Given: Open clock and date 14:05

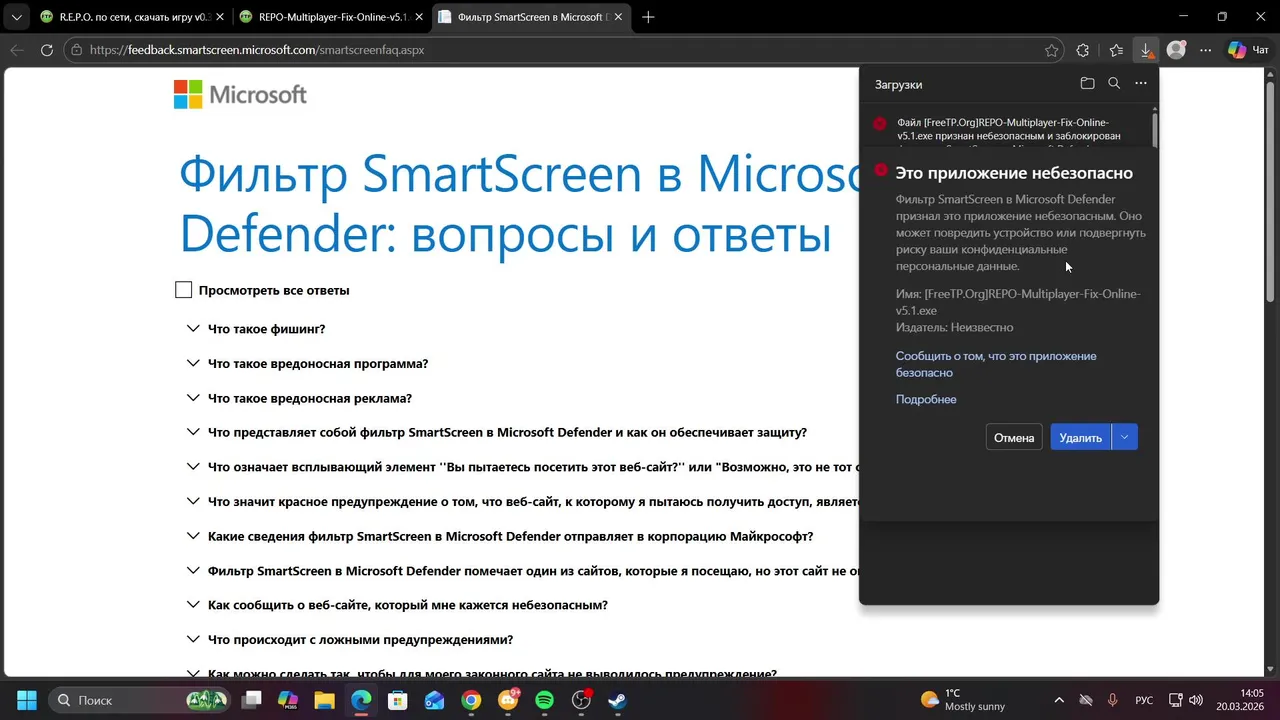Looking at the screenshot, I should click(x=1240, y=700).
